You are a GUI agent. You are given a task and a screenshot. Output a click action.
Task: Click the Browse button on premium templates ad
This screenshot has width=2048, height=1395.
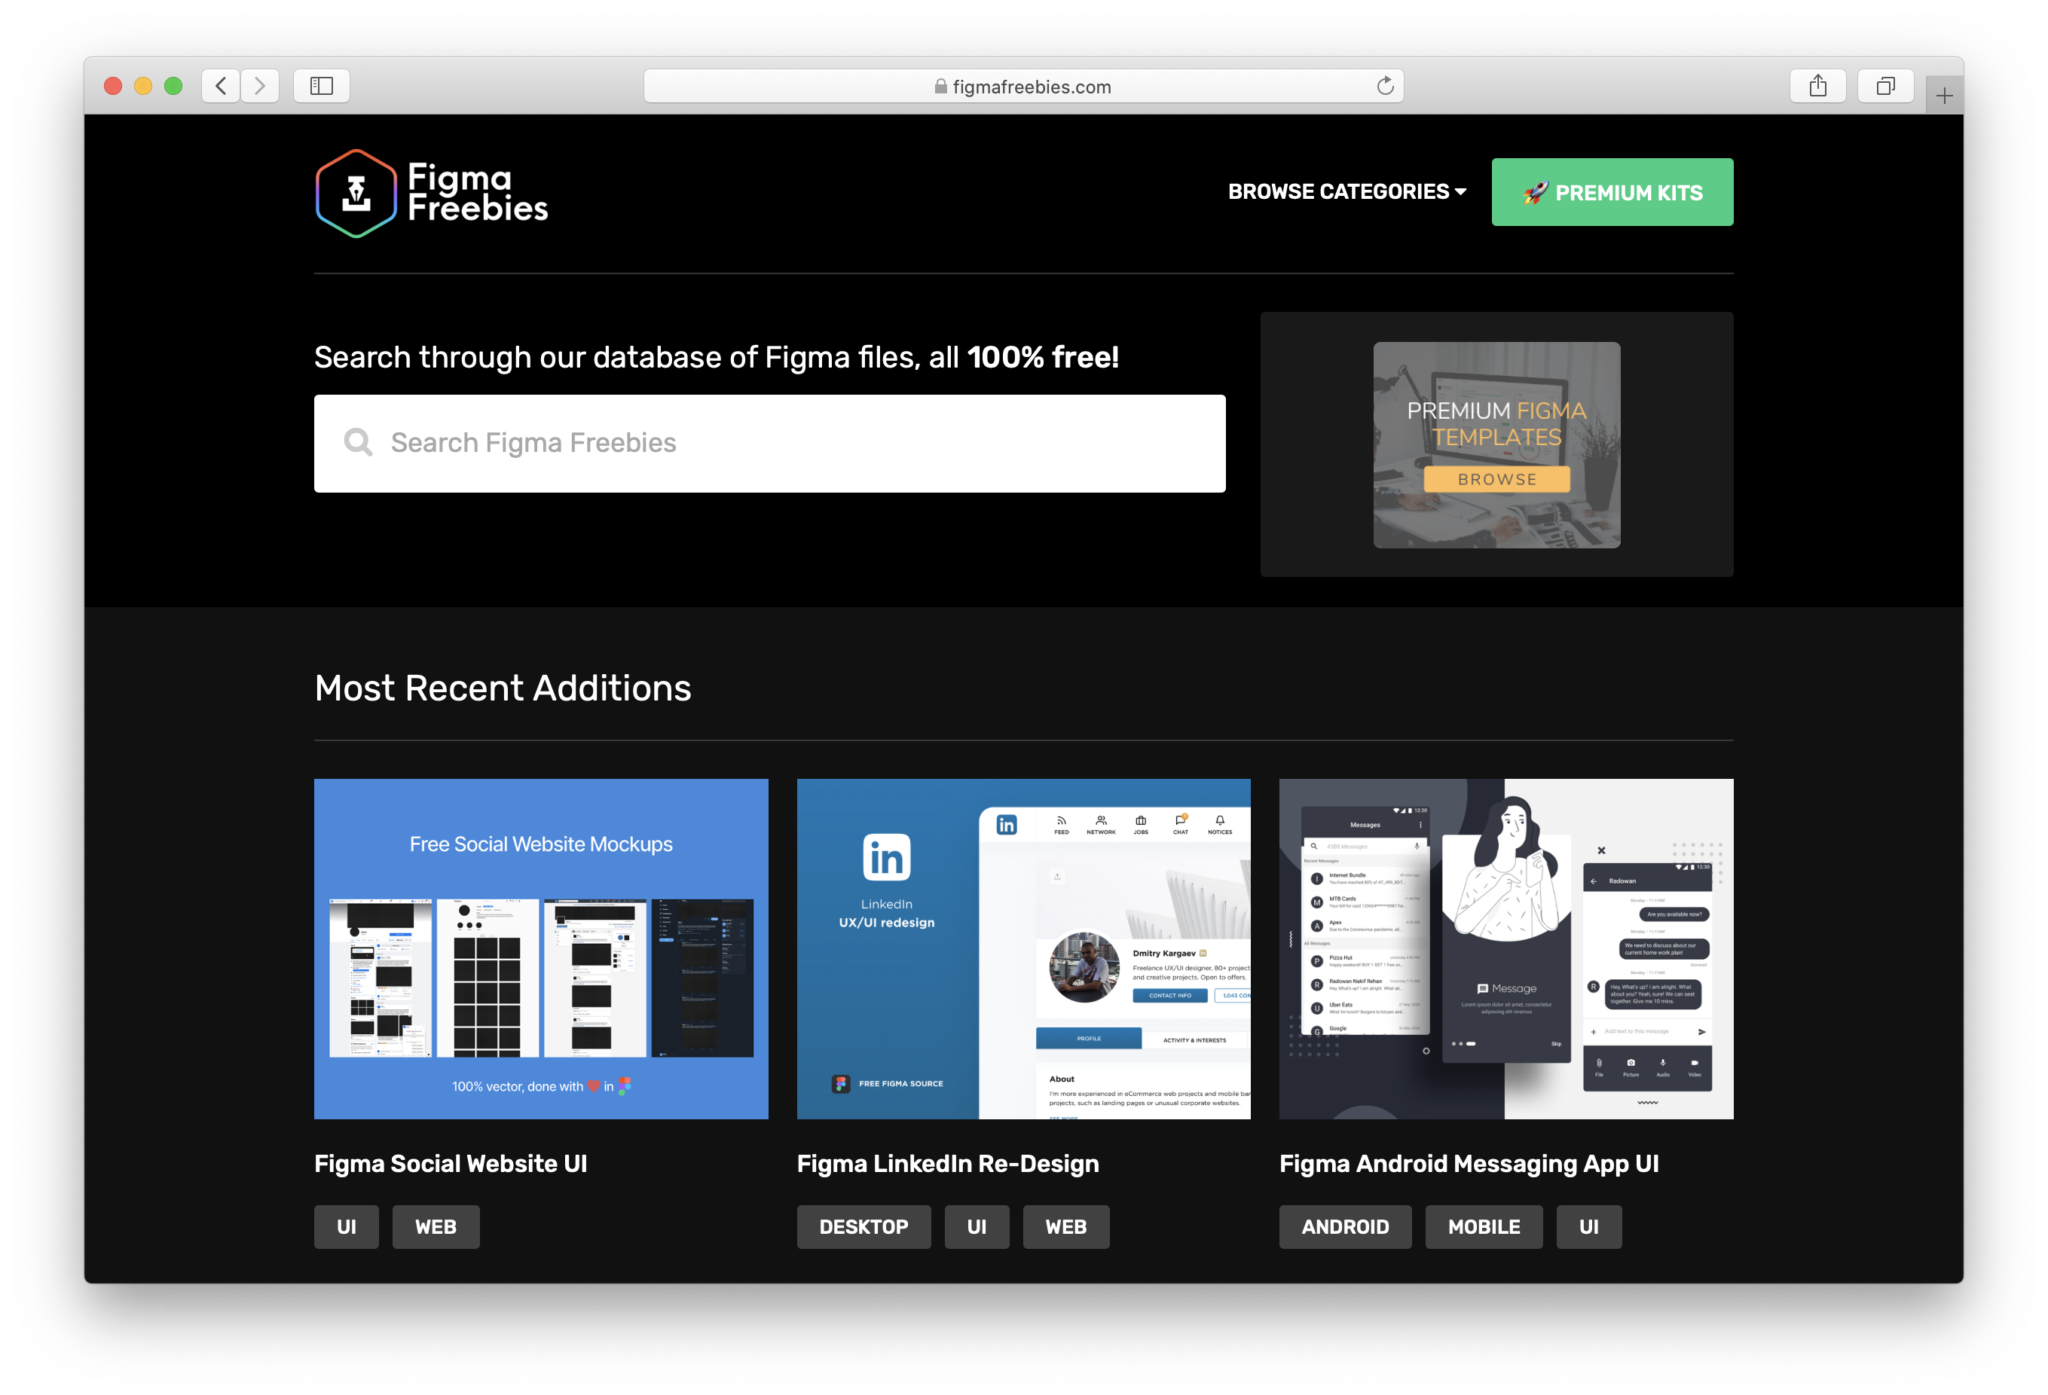pos(1496,479)
